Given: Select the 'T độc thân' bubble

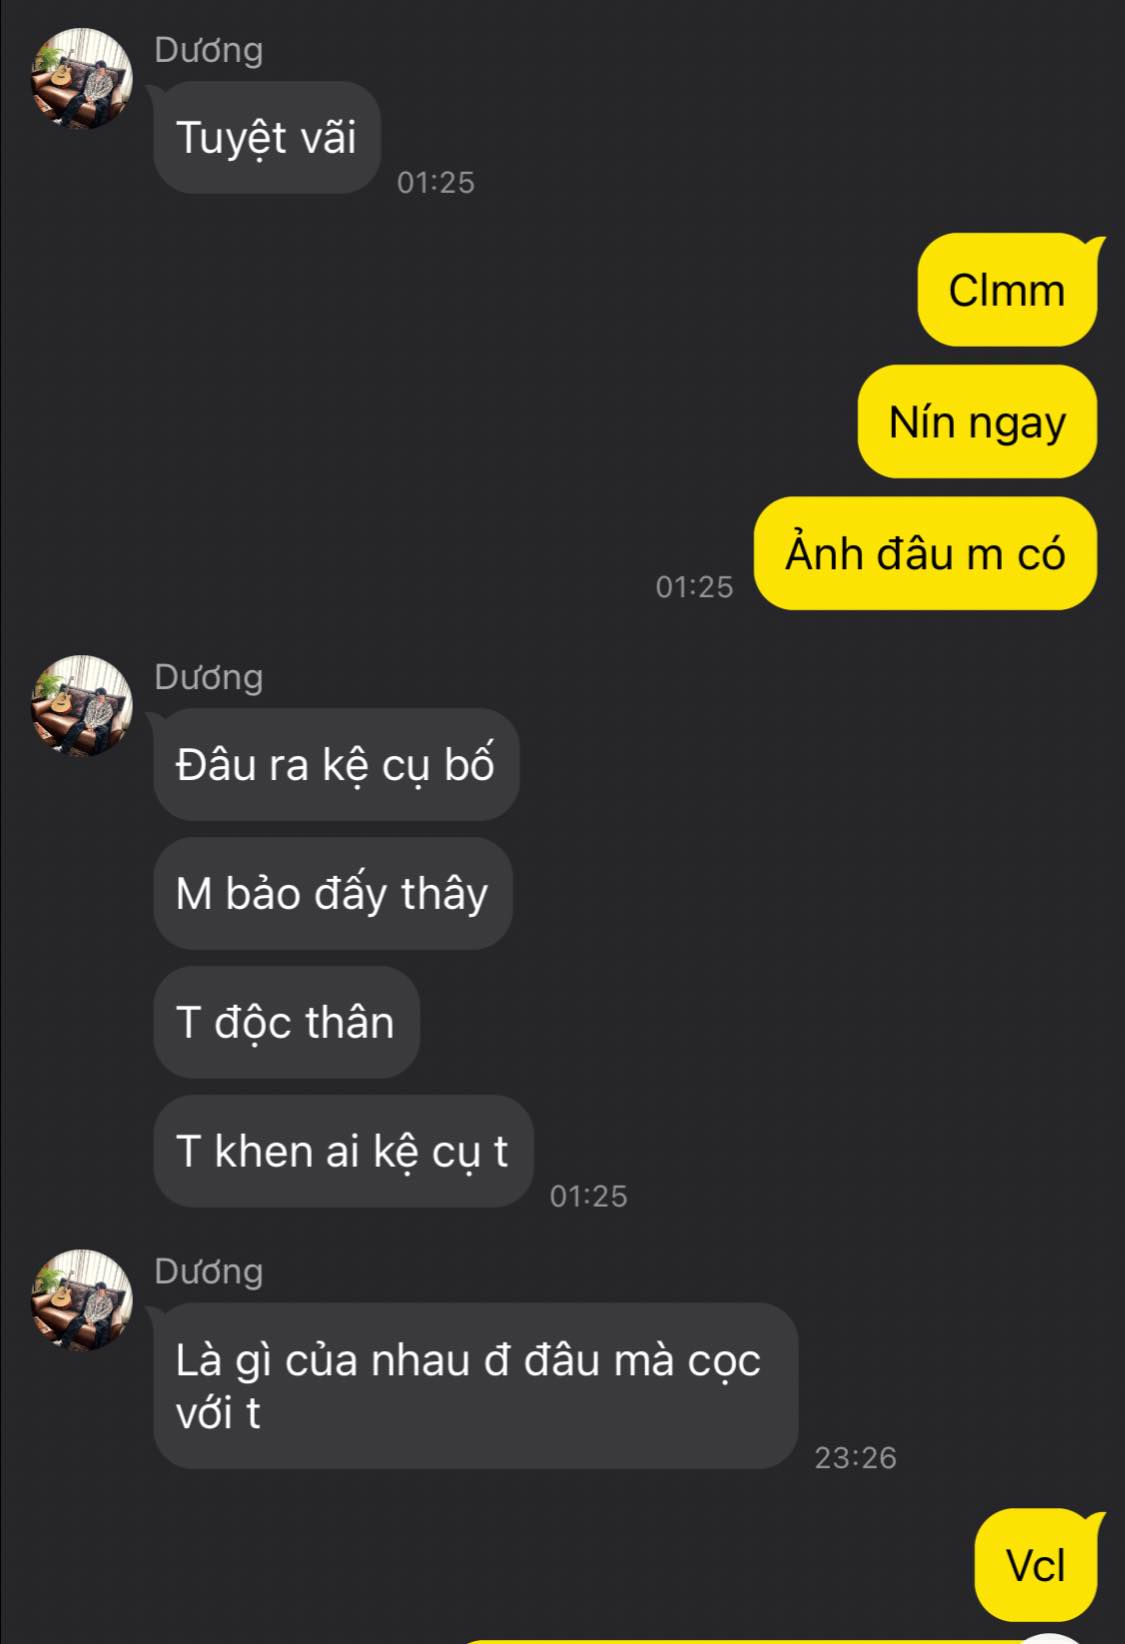Looking at the screenshot, I should (x=286, y=1022).
